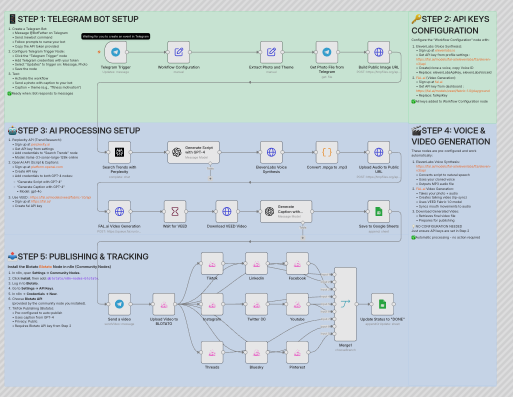The height and width of the screenshot is (397, 513).
Task: Select the Merge node
Action: coord(345,304)
